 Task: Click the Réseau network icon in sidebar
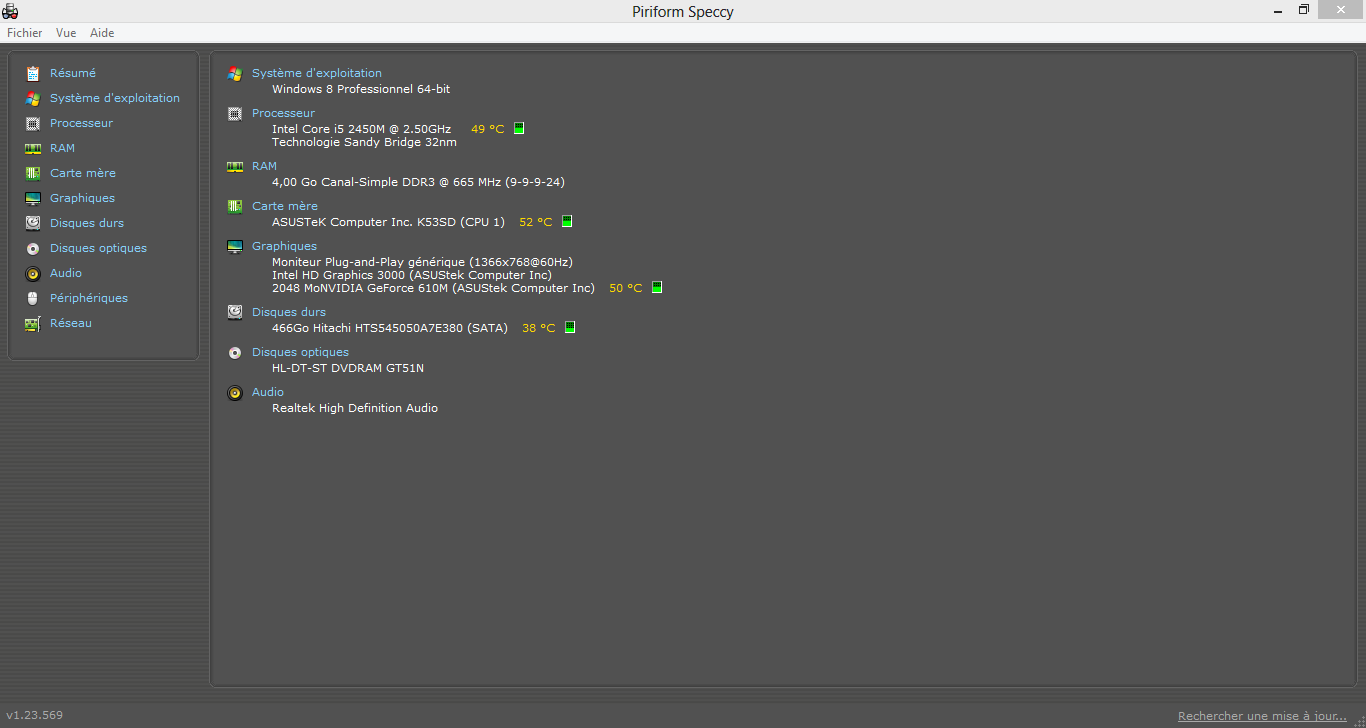(33, 323)
